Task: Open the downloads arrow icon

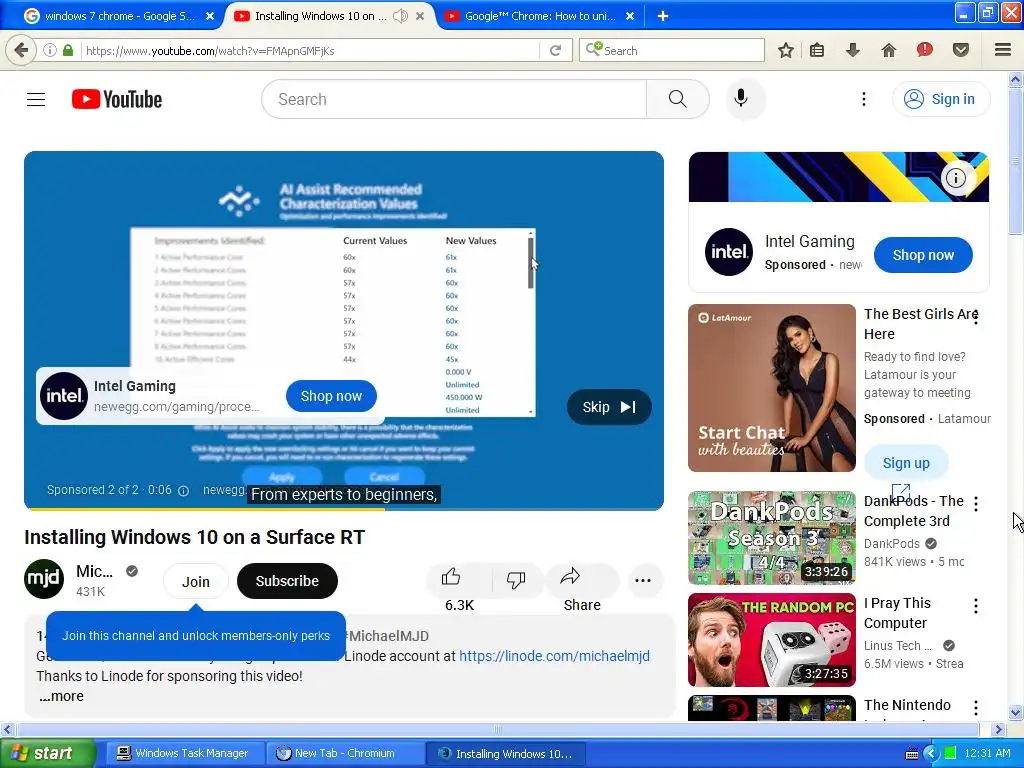Action: click(x=852, y=50)
